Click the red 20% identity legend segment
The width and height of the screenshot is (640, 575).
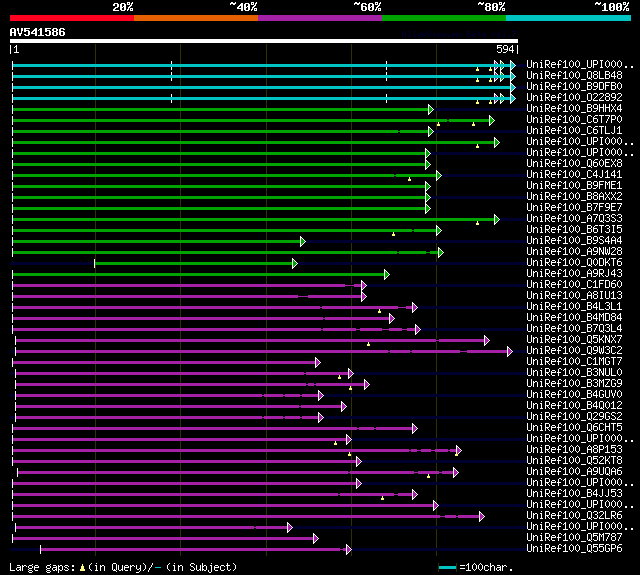[72, 18]
